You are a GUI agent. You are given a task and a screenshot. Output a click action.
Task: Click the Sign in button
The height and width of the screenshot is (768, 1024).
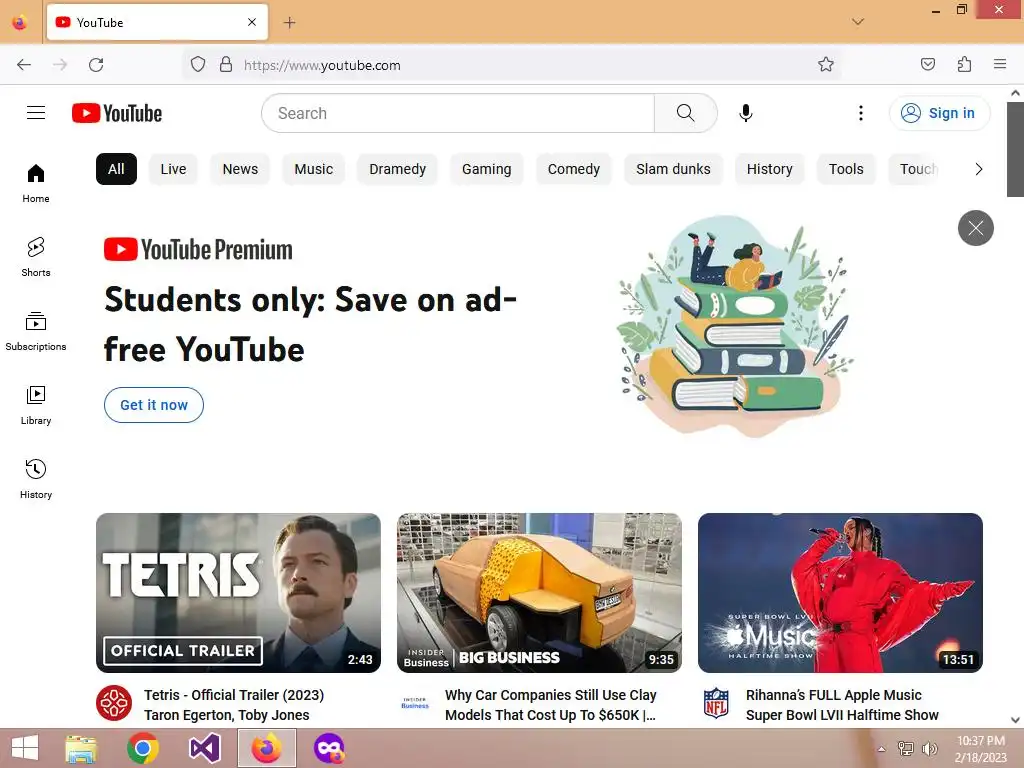coord(939,113)
